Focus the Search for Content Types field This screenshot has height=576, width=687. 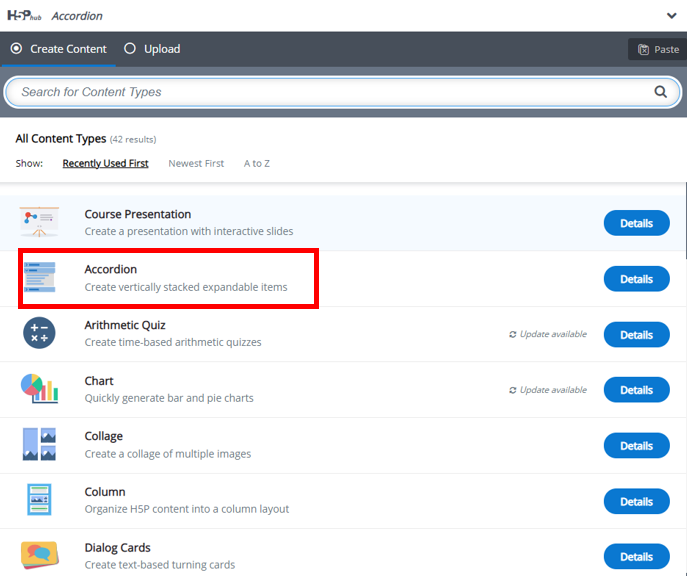click(x=330, y=92)
